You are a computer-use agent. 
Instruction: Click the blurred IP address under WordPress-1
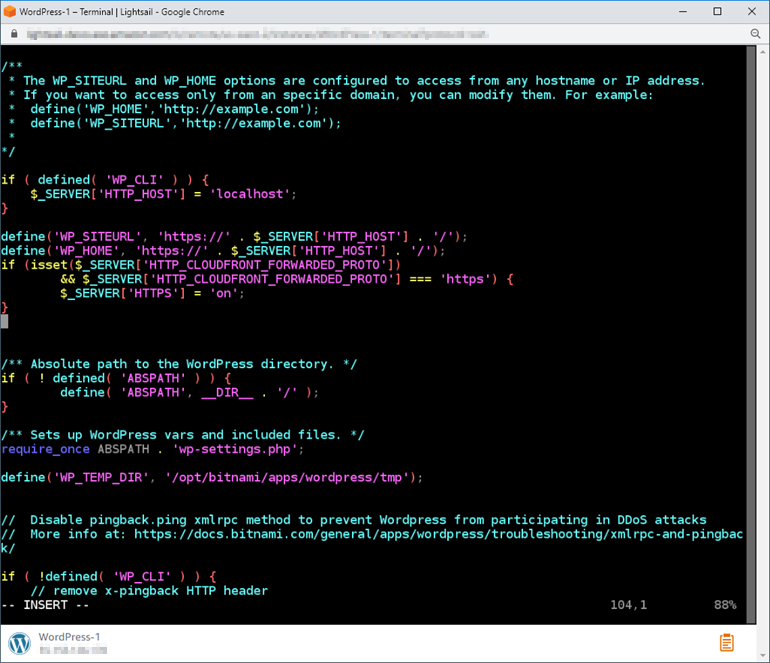tap(73, 650)
